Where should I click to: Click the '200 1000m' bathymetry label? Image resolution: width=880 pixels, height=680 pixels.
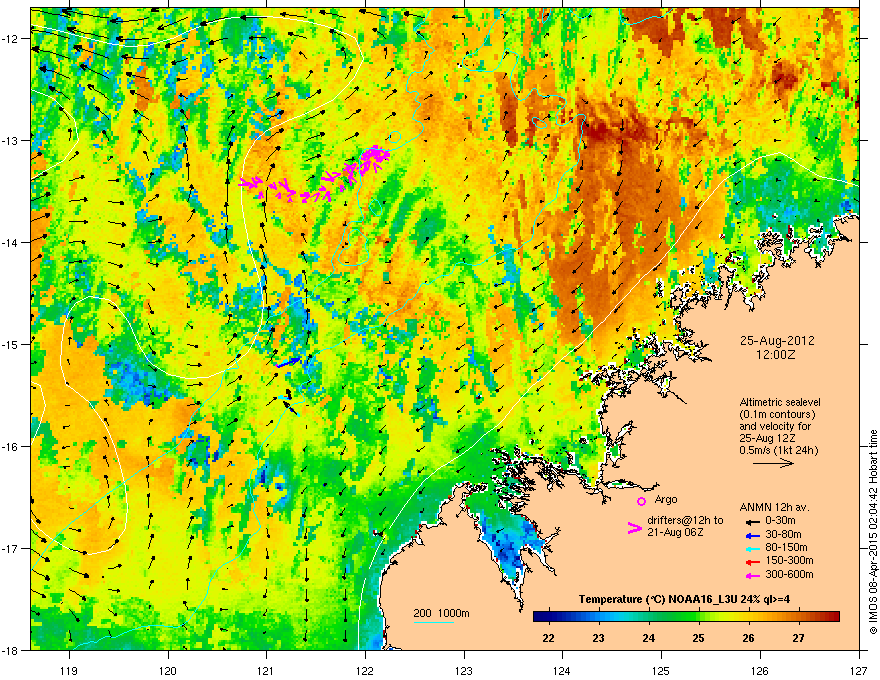441,613
